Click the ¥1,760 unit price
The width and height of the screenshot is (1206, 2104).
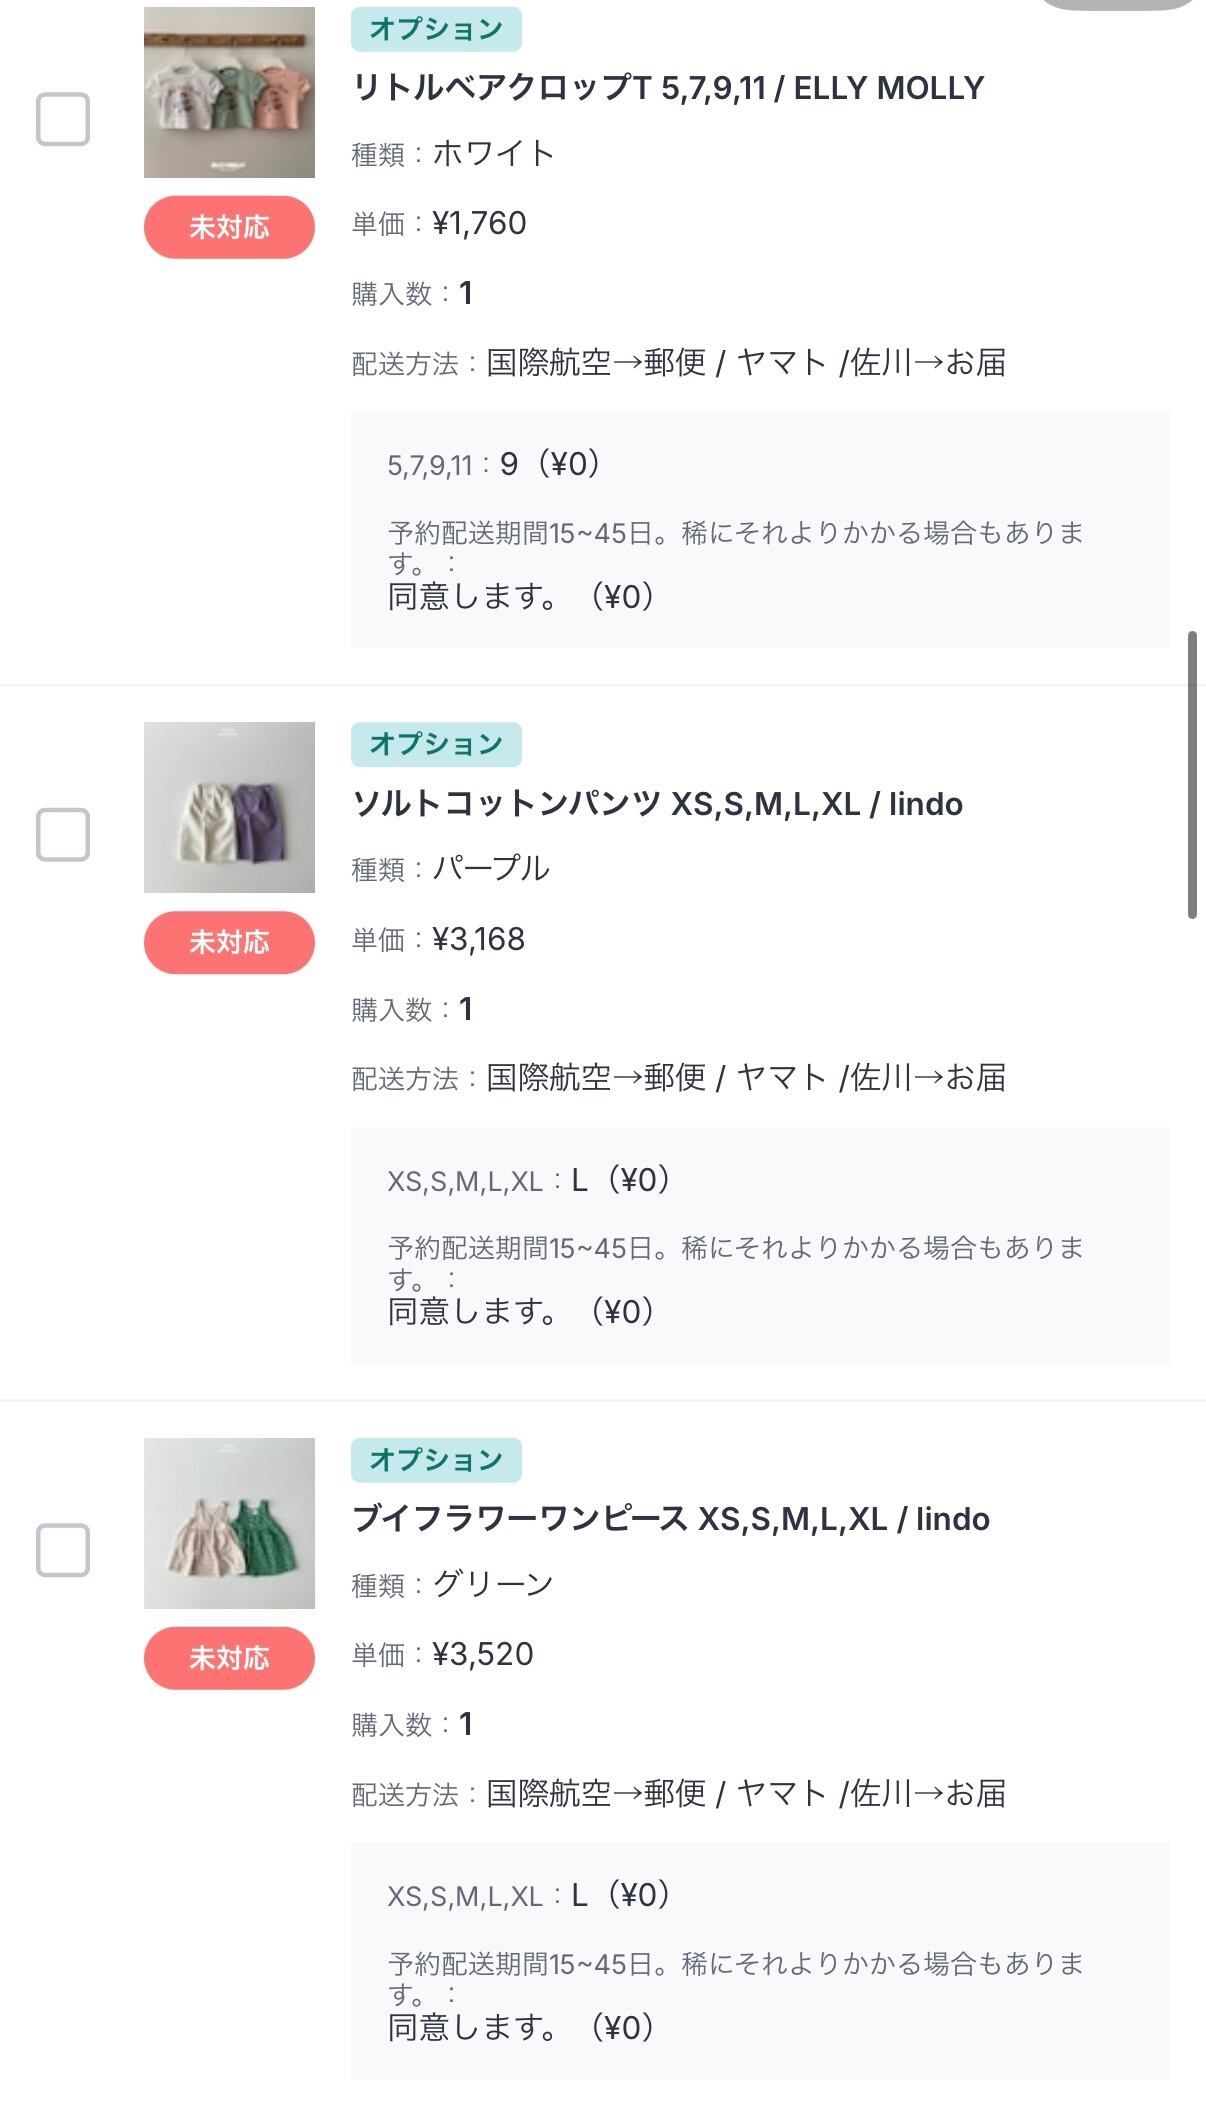point(479,223)
